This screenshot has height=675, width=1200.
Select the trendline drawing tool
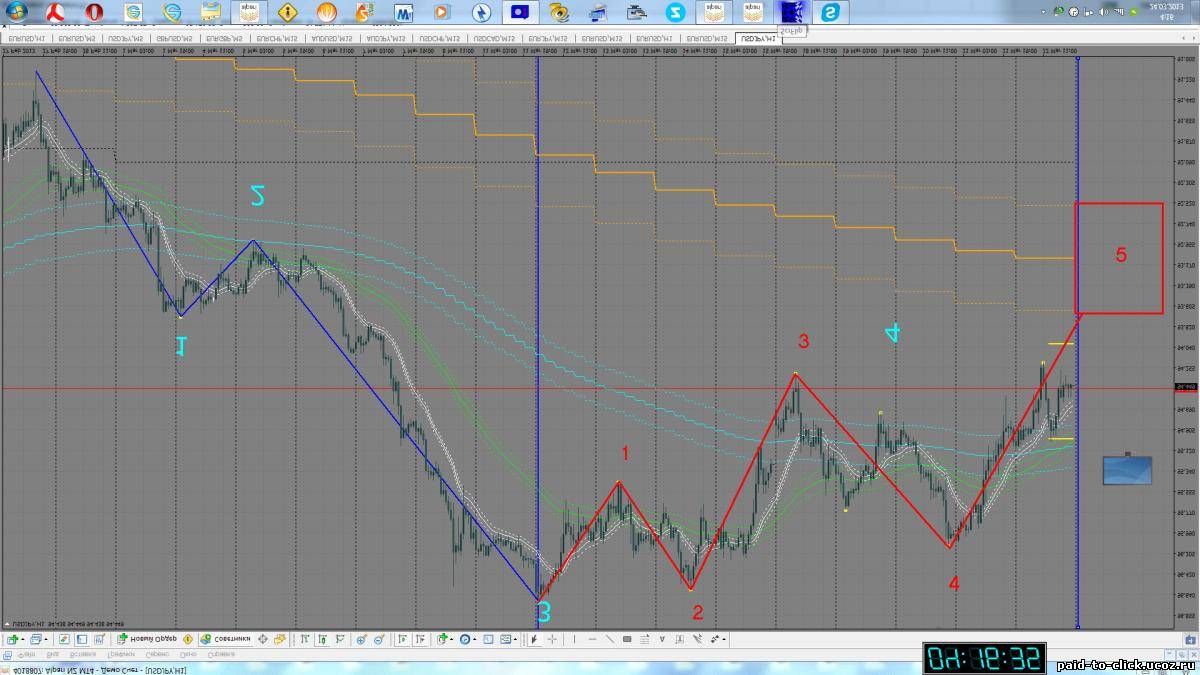[x=610, y=639]
